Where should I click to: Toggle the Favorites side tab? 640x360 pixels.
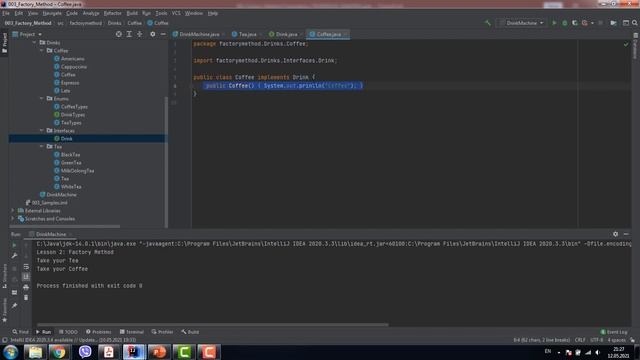pos(4,310)
